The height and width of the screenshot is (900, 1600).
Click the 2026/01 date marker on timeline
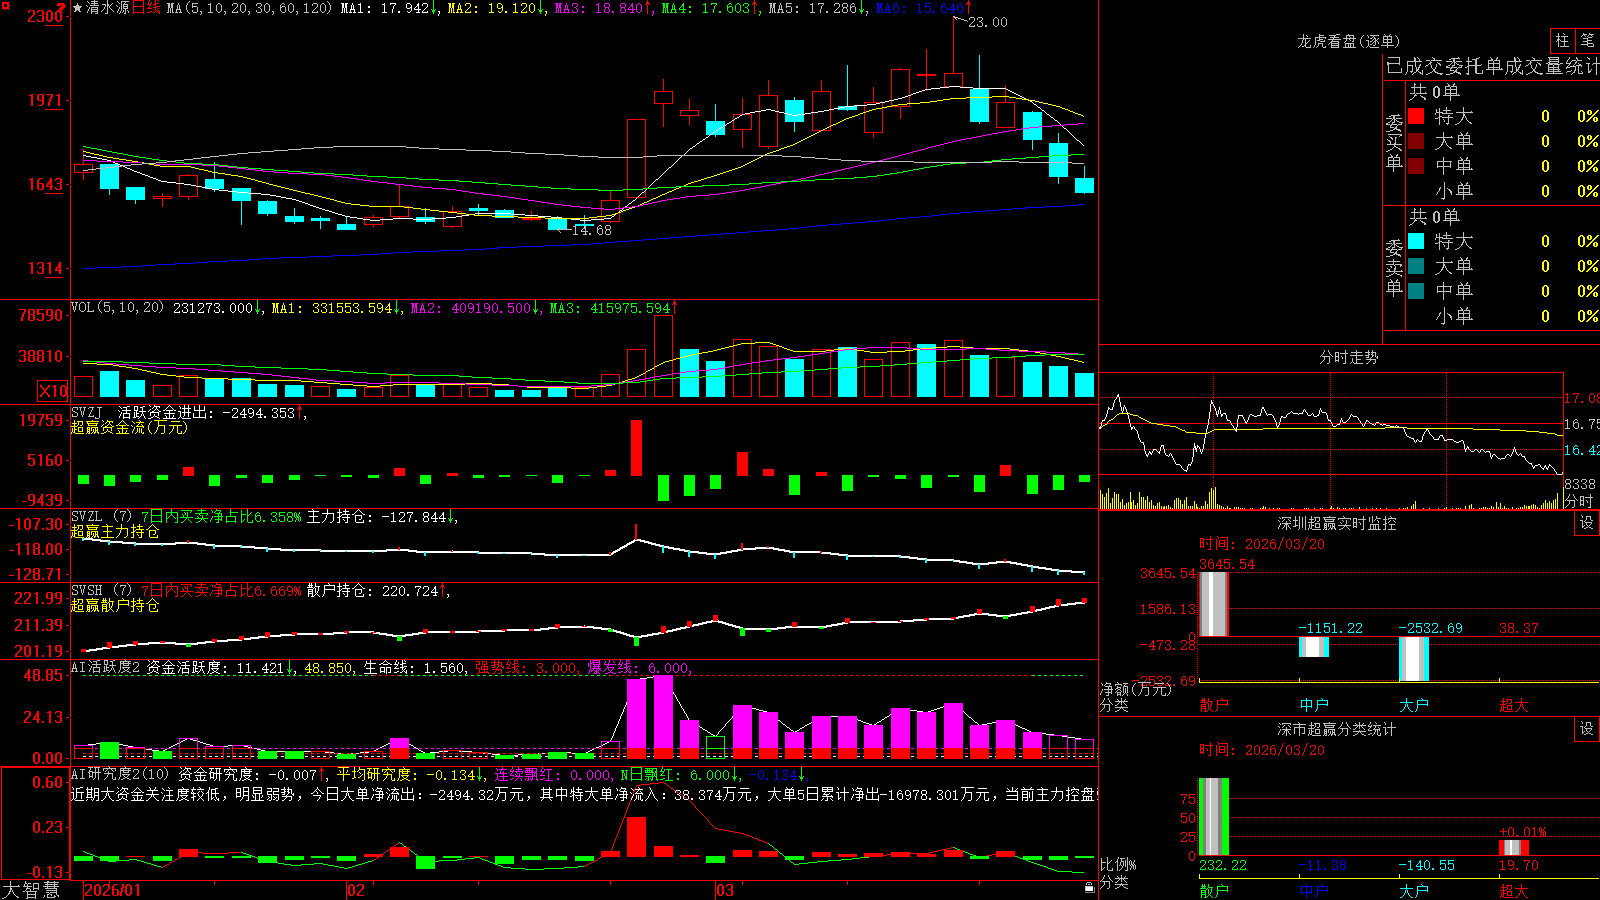pyautogui.click(x=113, y=890)
